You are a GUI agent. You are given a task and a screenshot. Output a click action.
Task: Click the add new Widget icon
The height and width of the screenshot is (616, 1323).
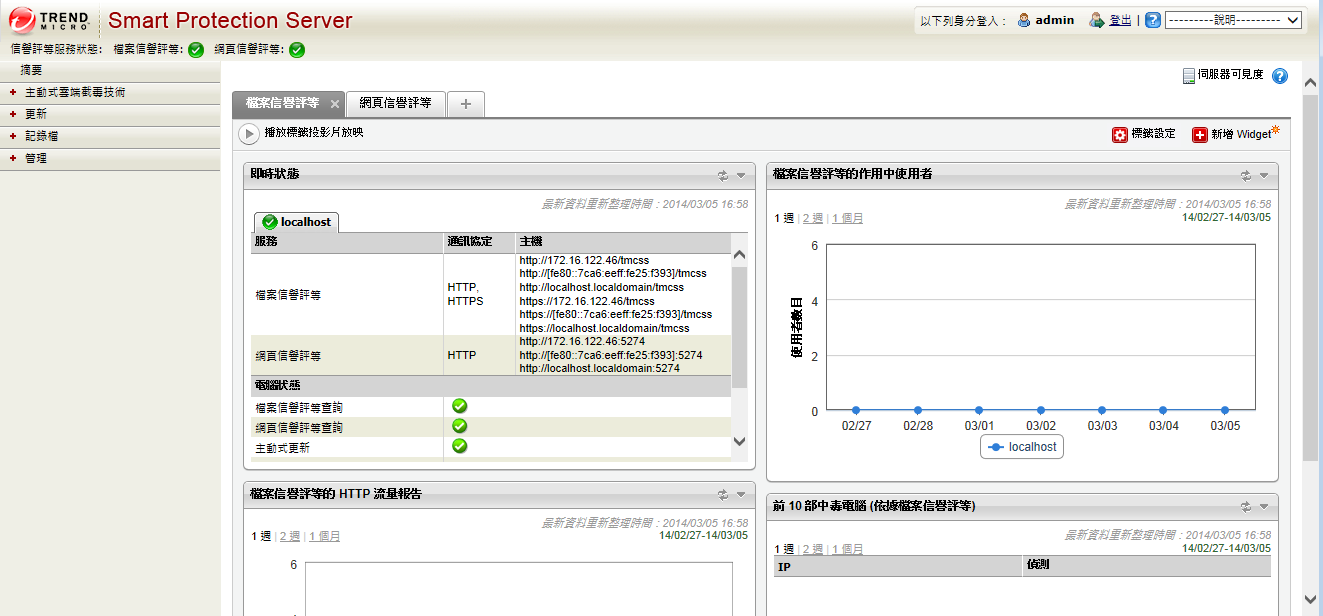point(1199,135)
